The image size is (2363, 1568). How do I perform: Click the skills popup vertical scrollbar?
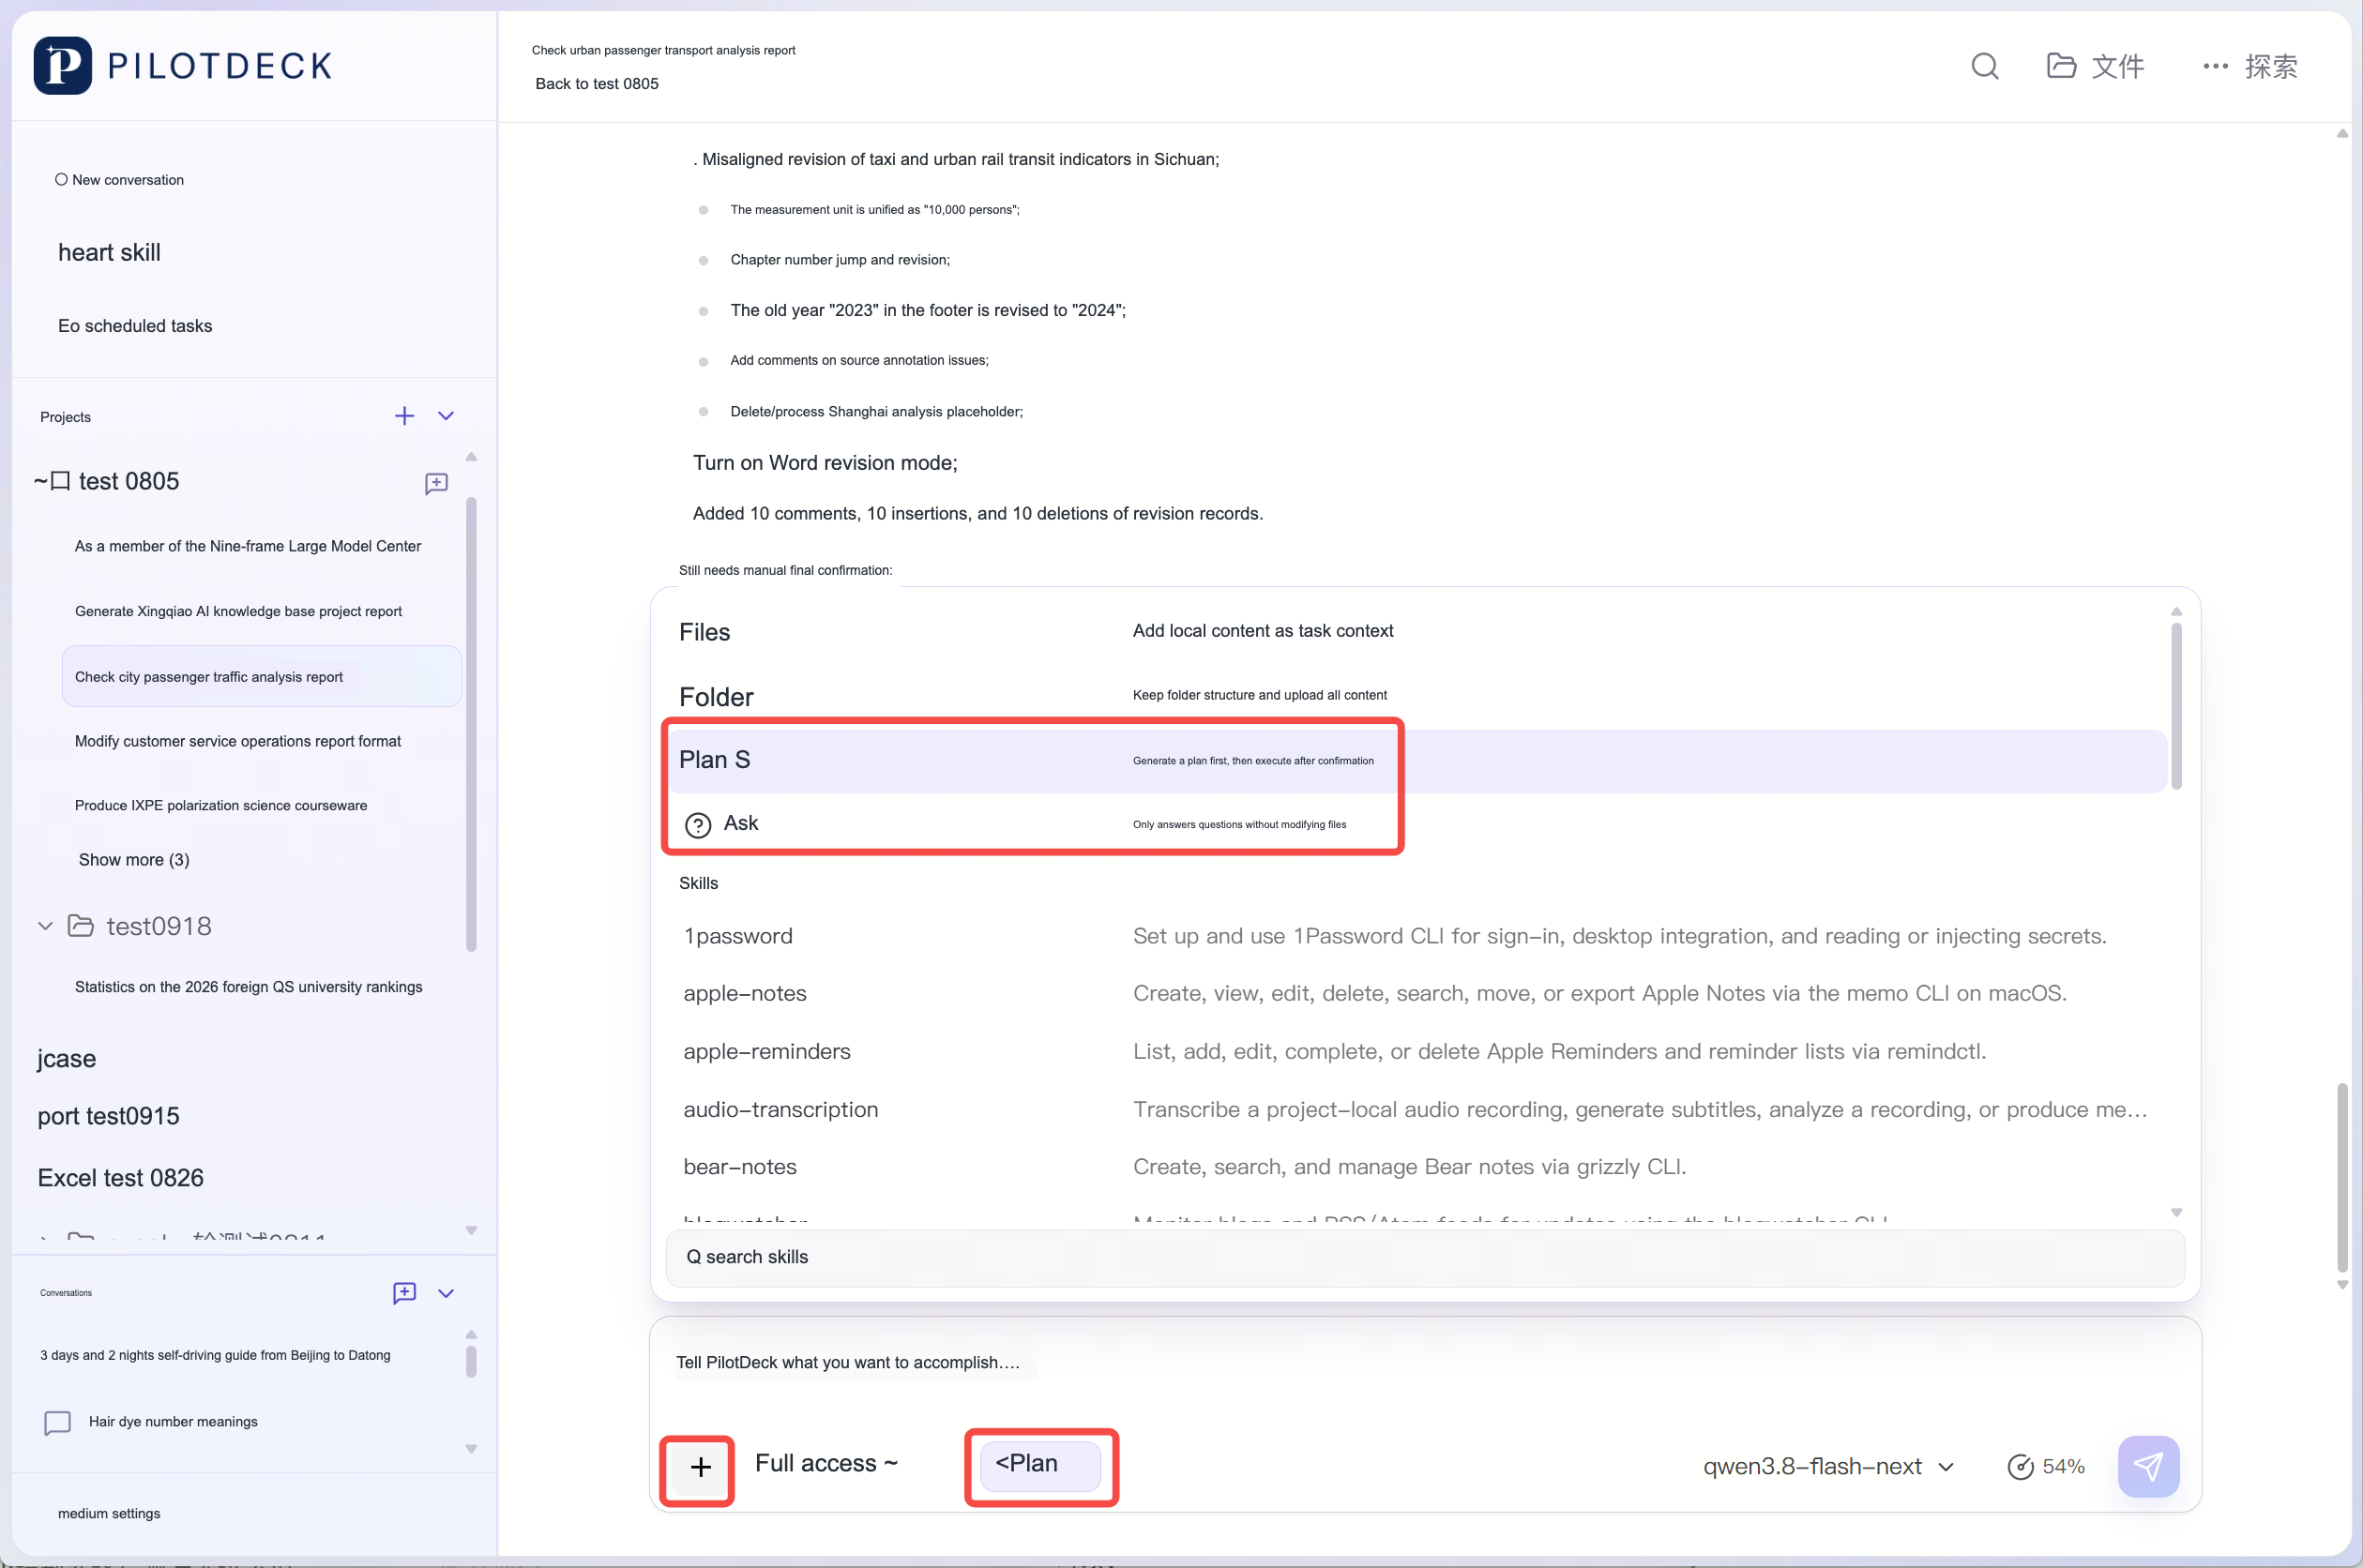pyautogui.click(x=2176, y=706)
